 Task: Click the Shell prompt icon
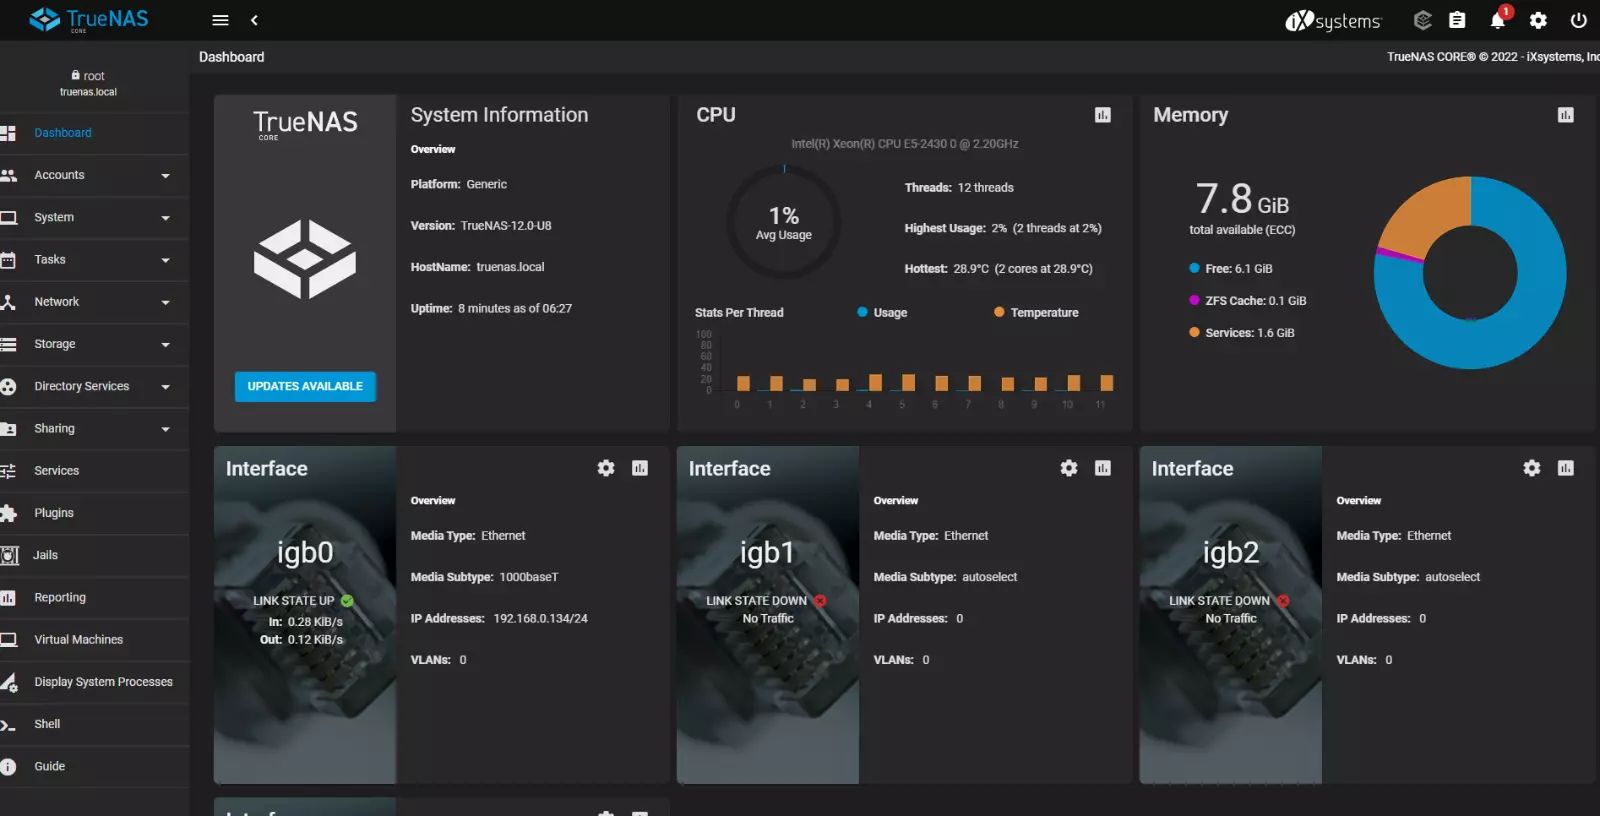coord(8,724)
